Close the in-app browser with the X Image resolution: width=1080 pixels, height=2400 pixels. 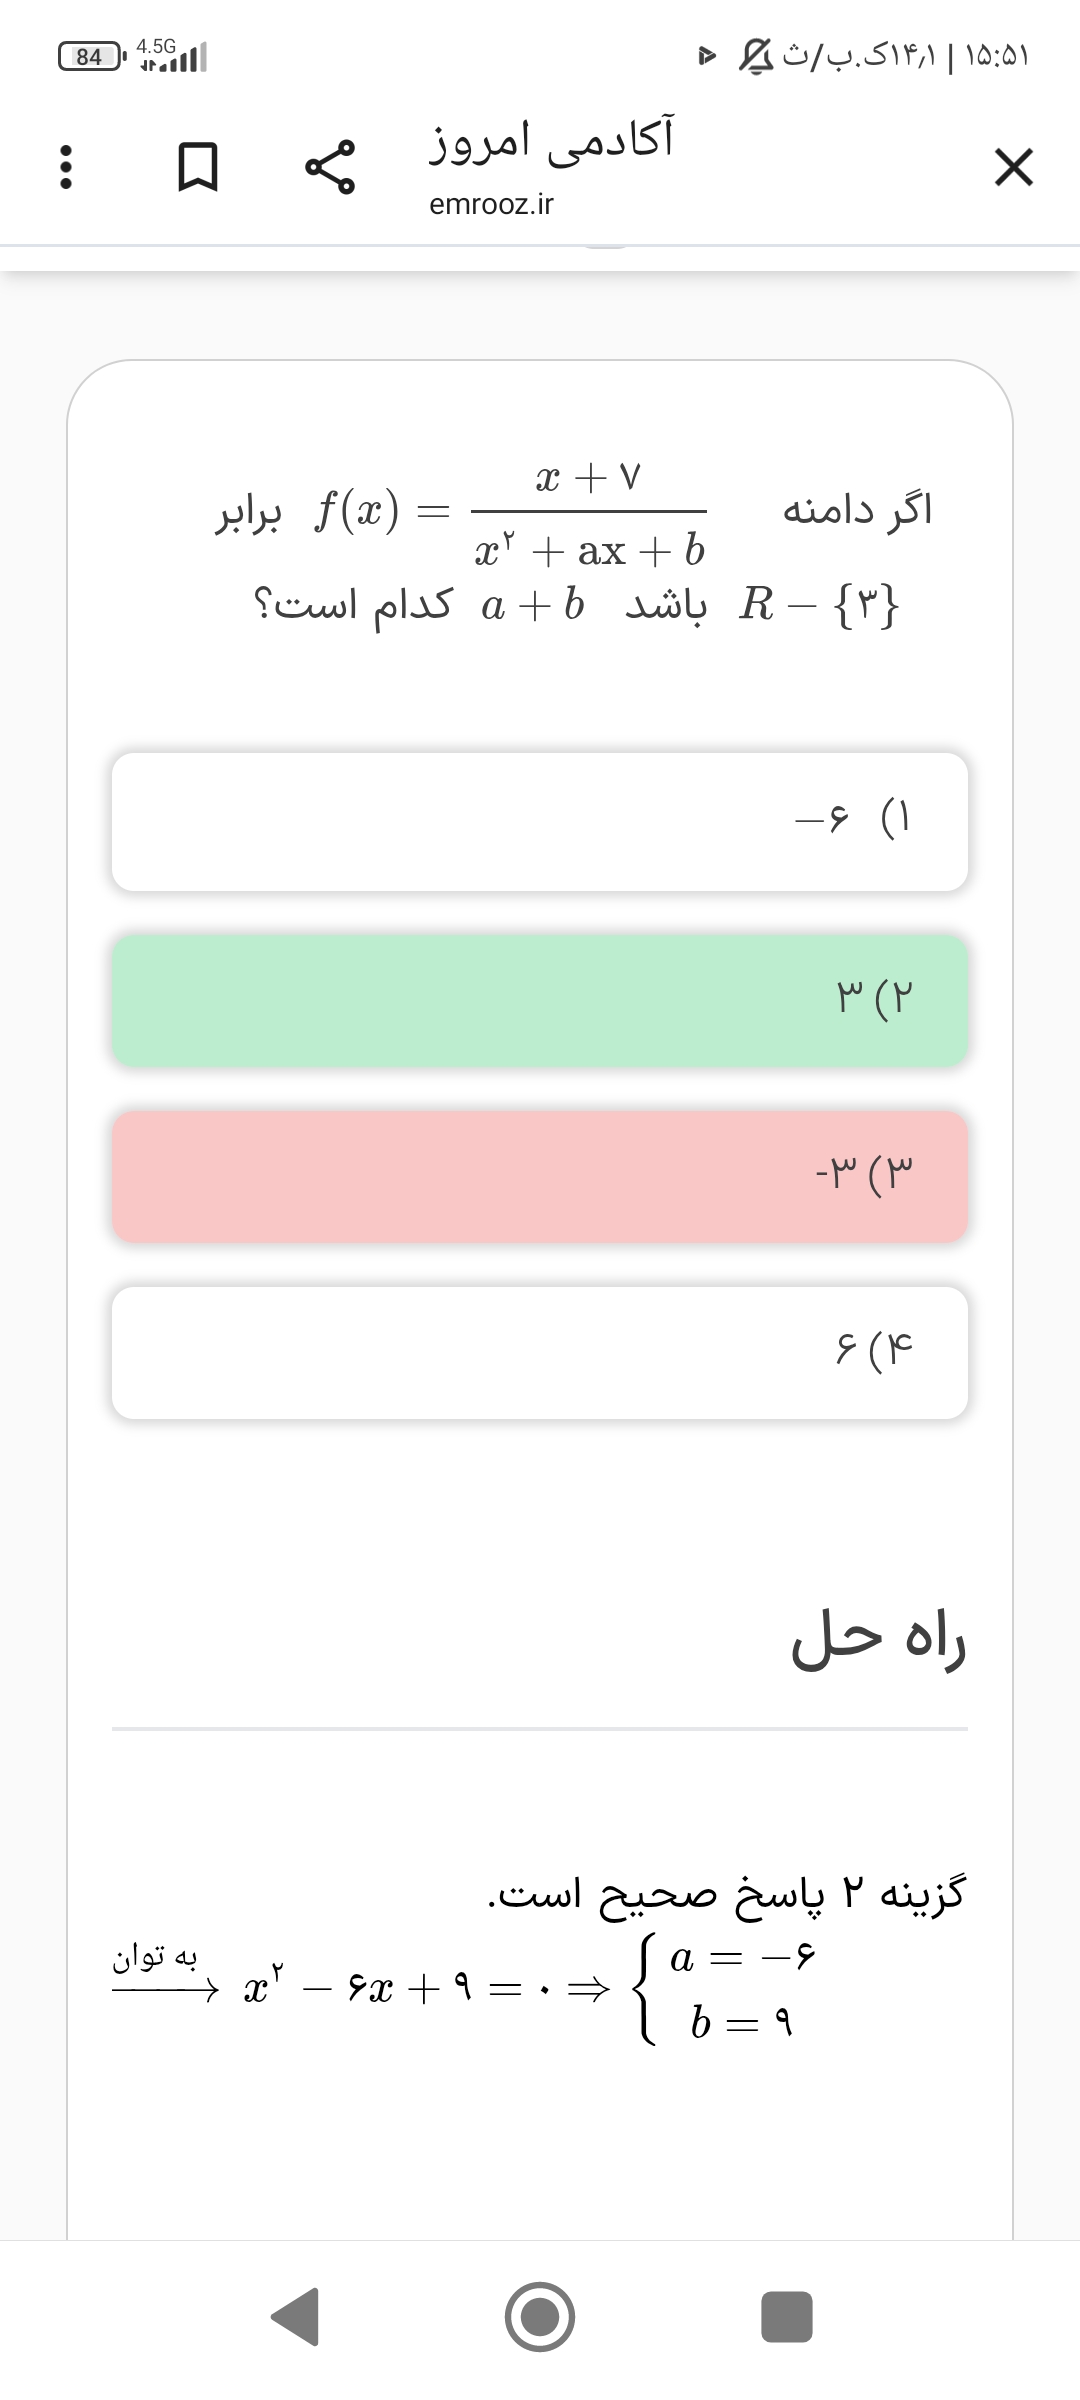coord(1013,167)
